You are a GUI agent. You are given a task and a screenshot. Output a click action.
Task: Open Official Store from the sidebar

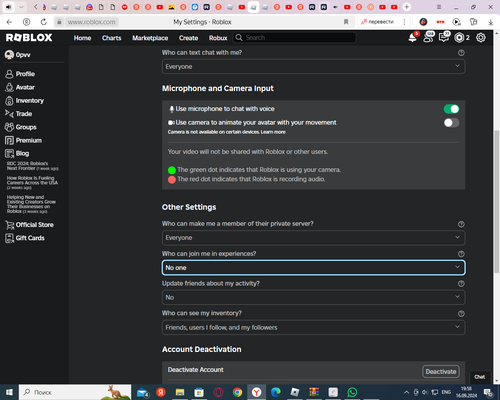coord(29,225)
